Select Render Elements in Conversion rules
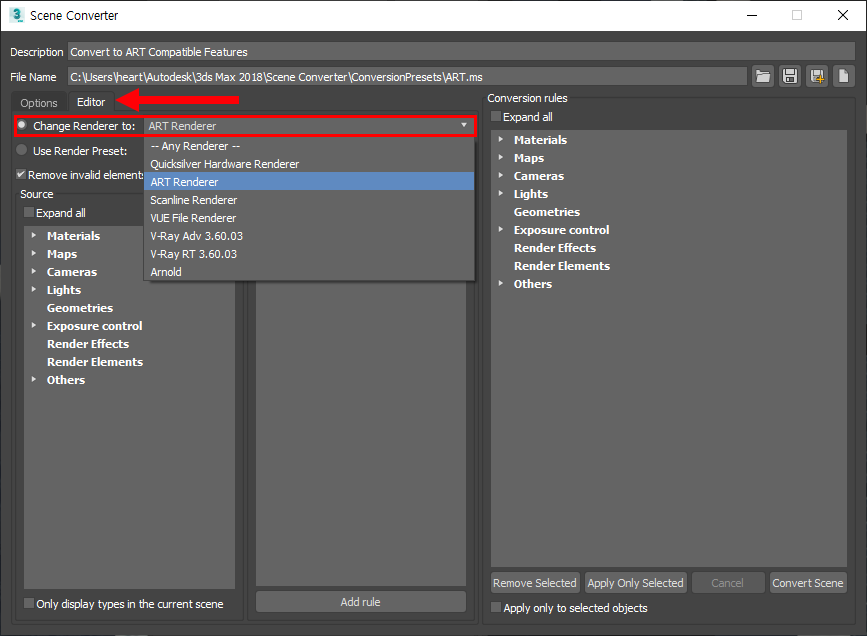This screenshot has height=636, width=867. click(x=561, y=265)
